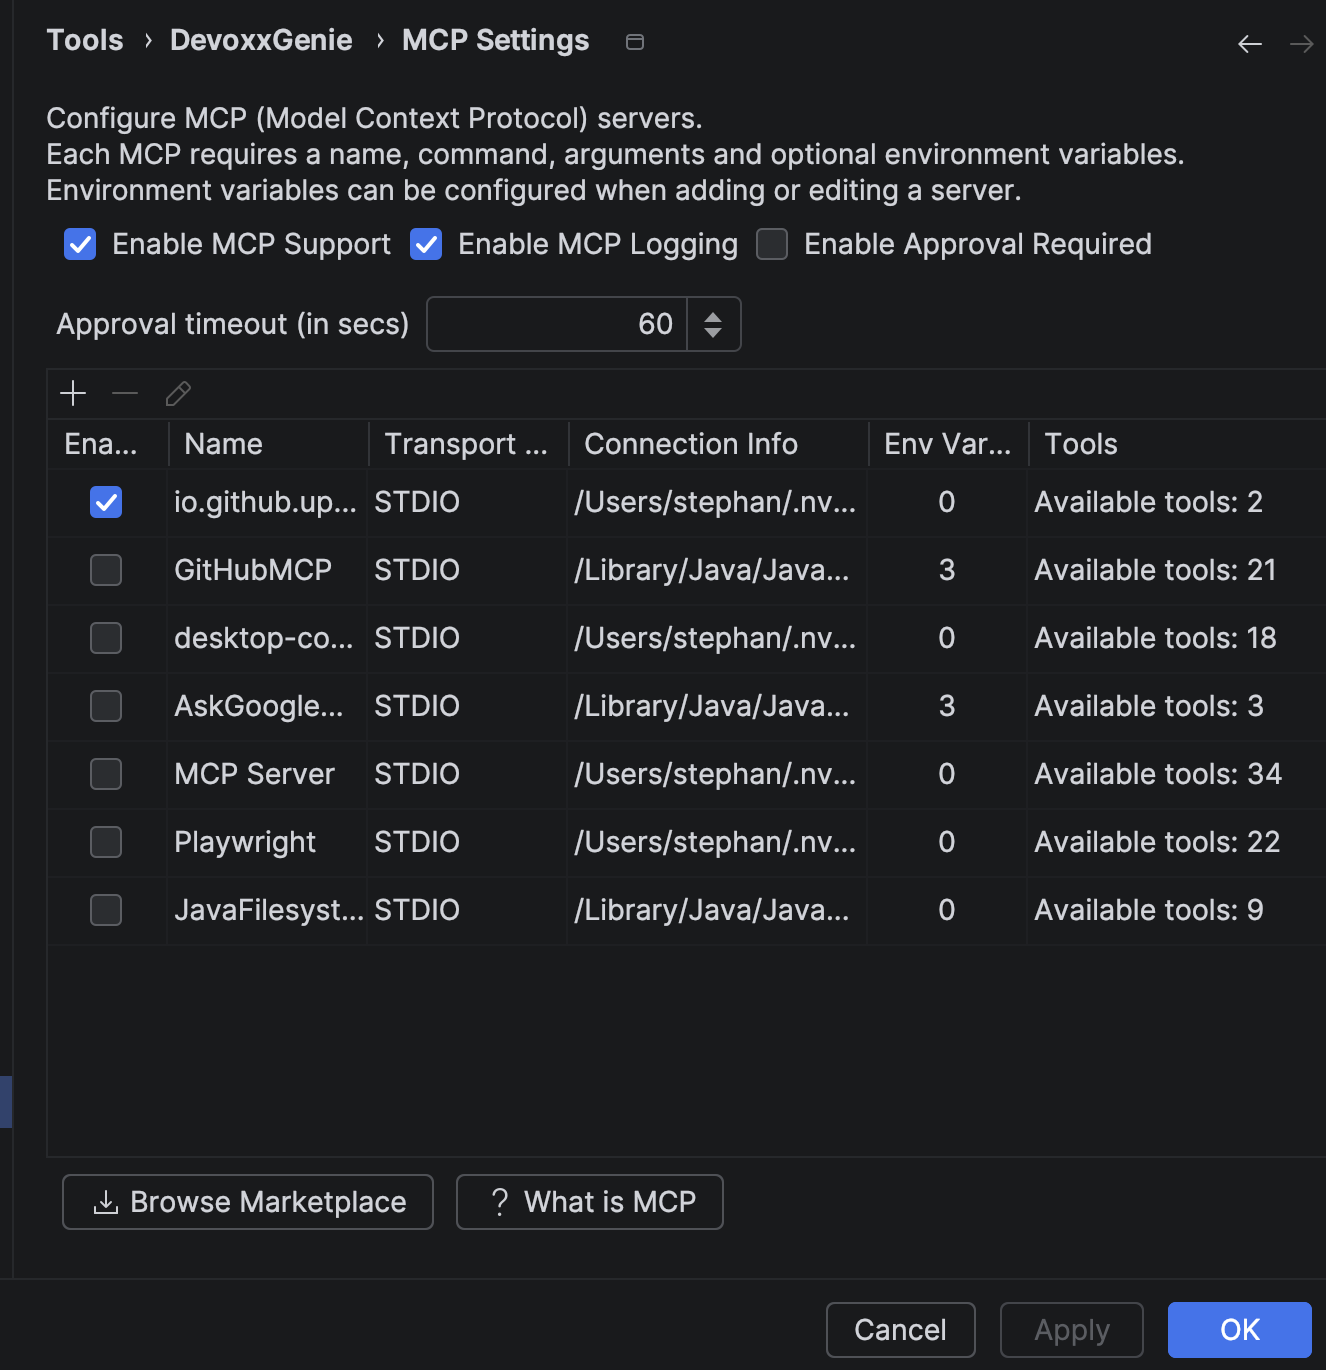This screenshot has height=1370, width=1326.
Task: Click the remove server minus icon
Action: [x=125, y=393]
